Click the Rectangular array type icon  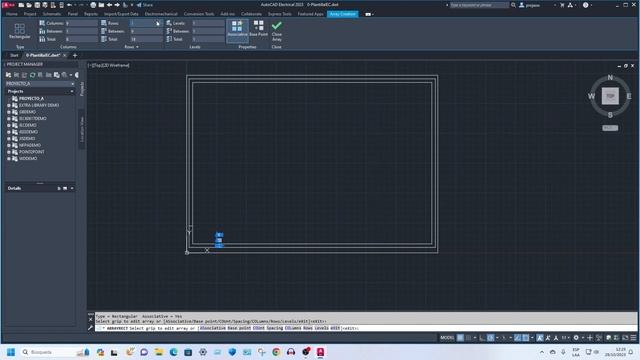(x=20, y=31)
